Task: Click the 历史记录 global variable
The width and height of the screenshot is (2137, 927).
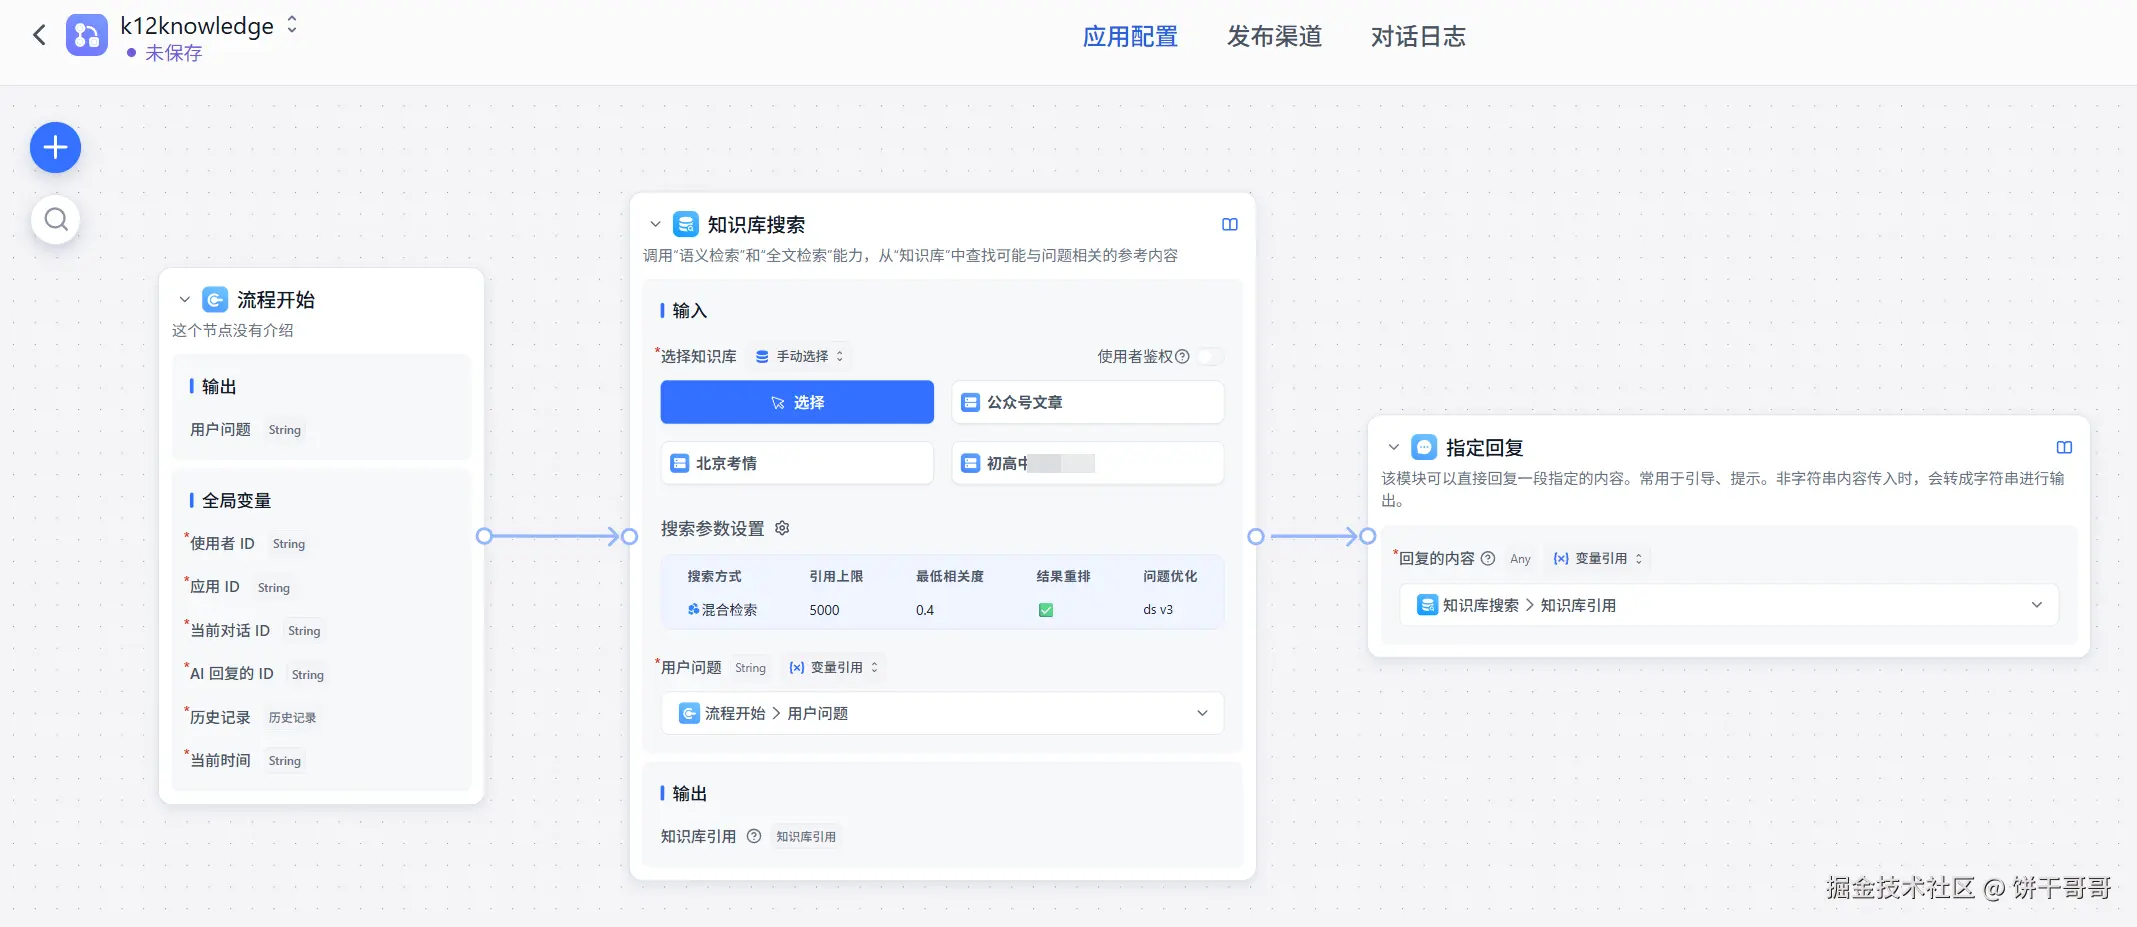Action: [220, 718]
